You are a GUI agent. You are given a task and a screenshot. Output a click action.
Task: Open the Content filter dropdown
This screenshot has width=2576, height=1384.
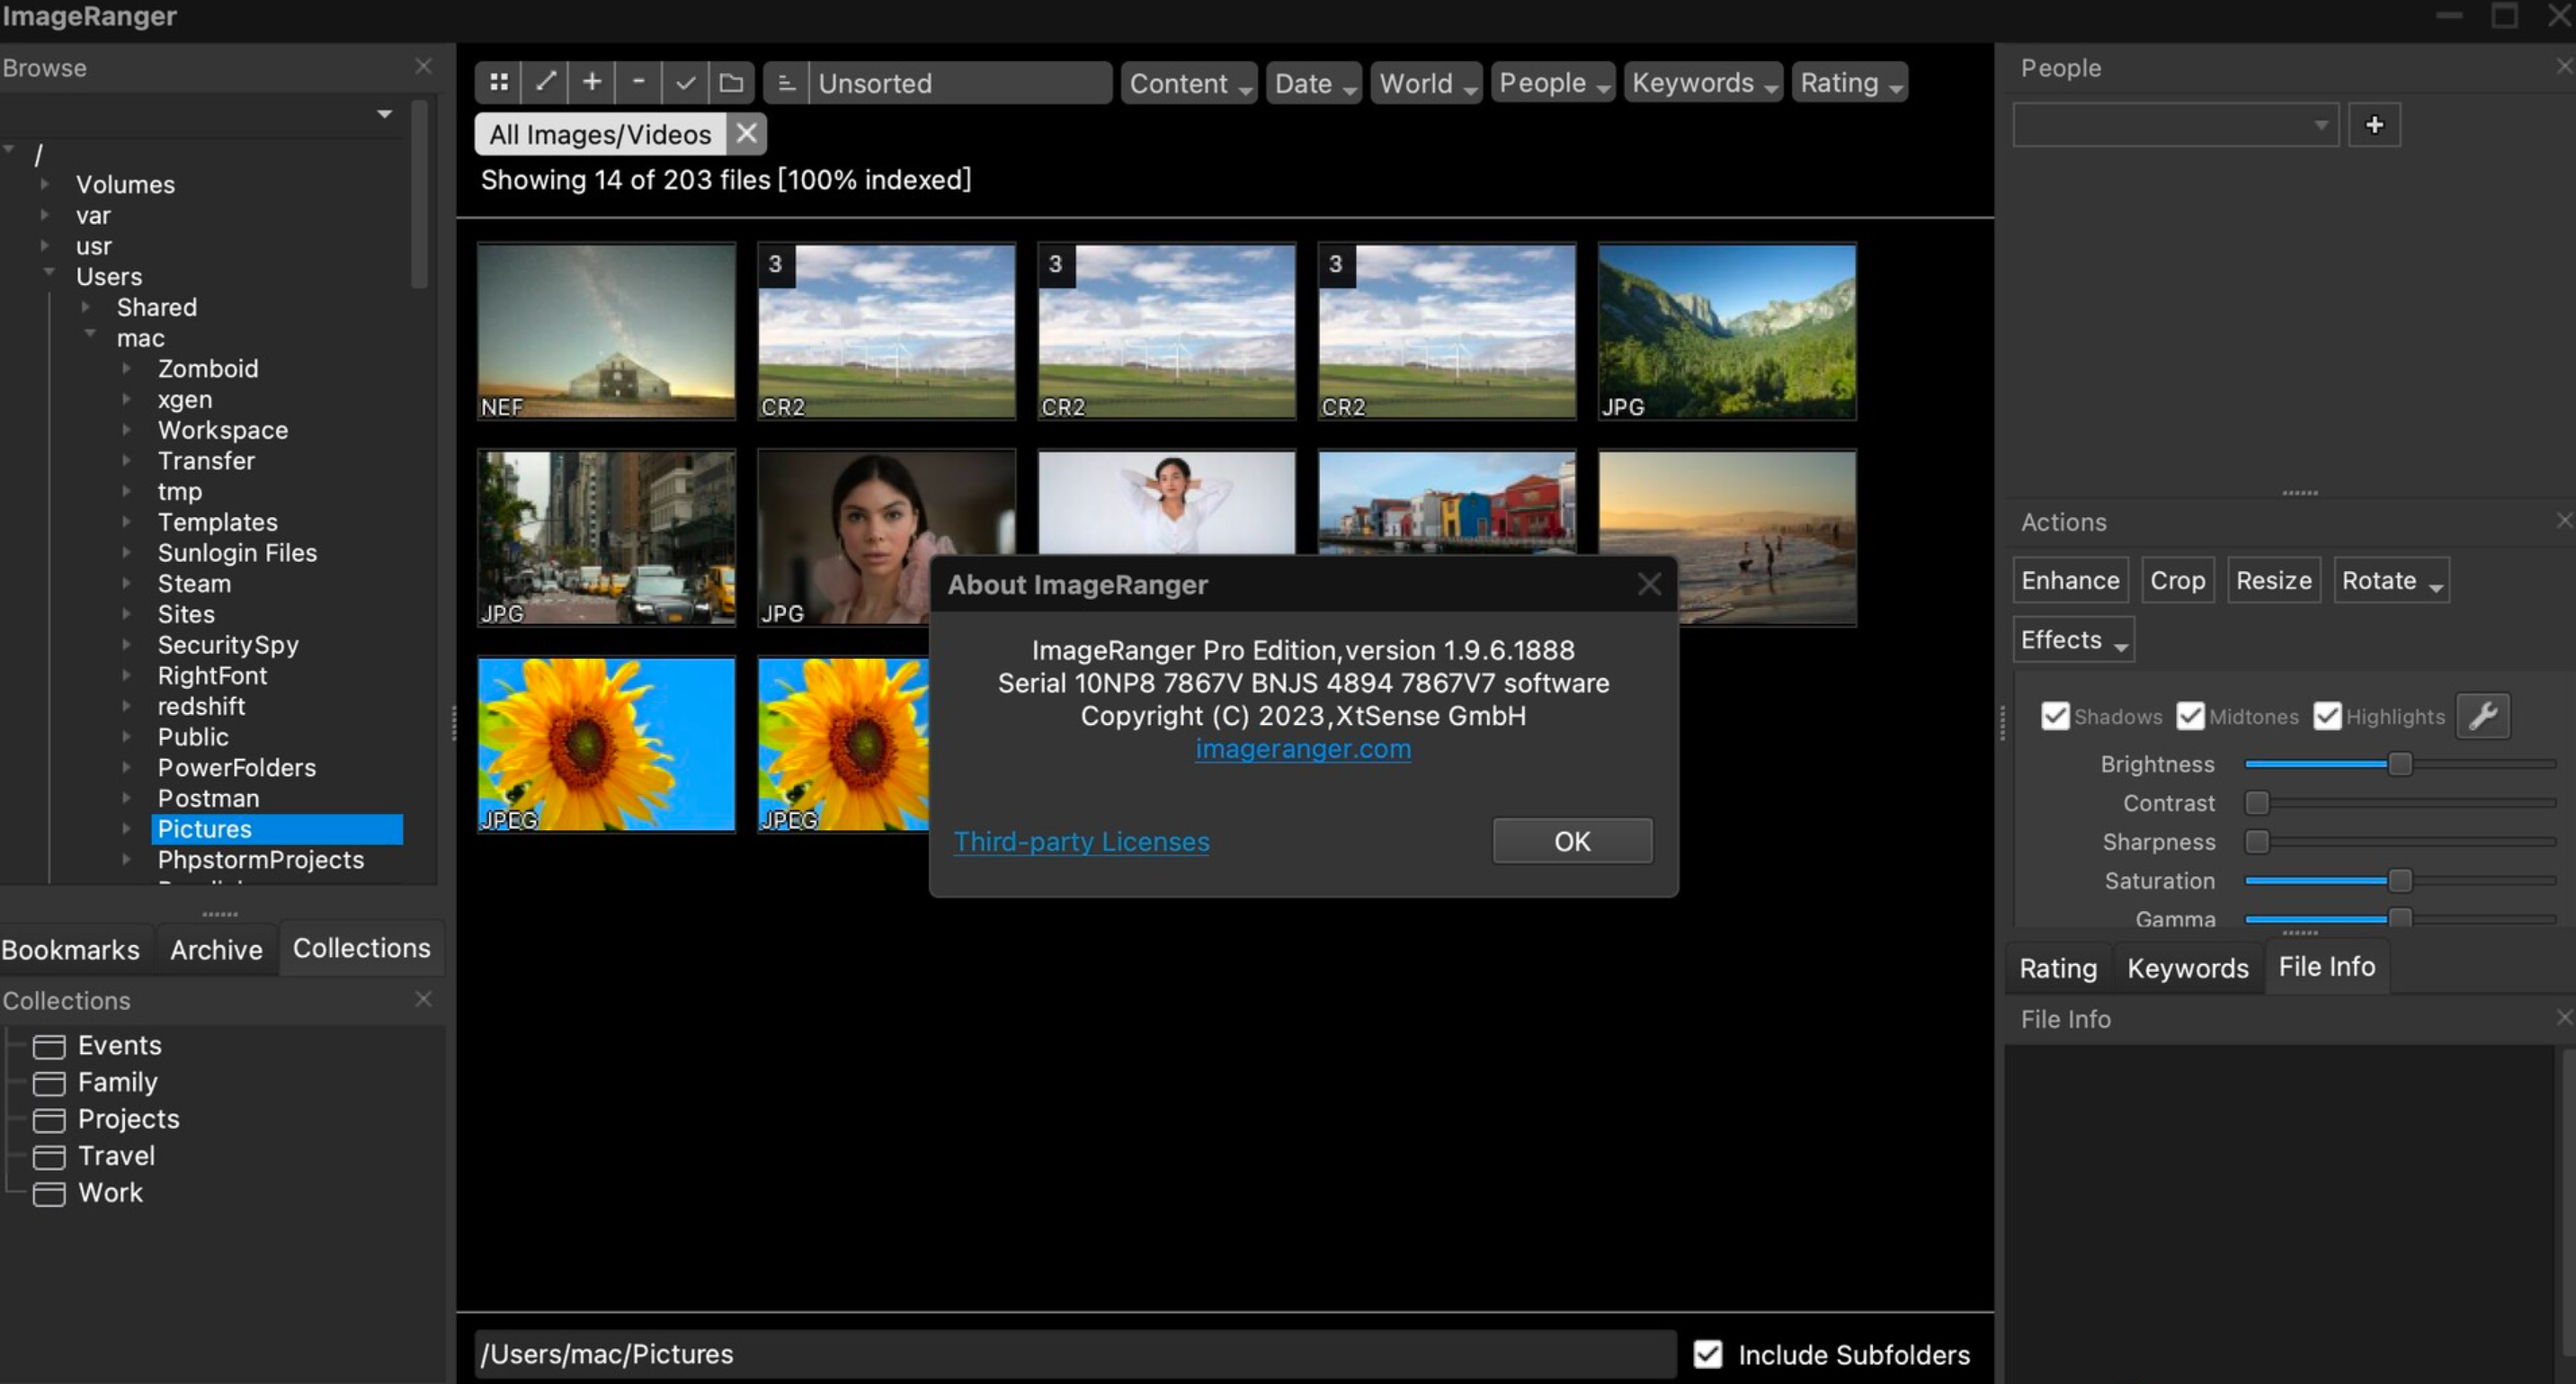[1189, 83]
